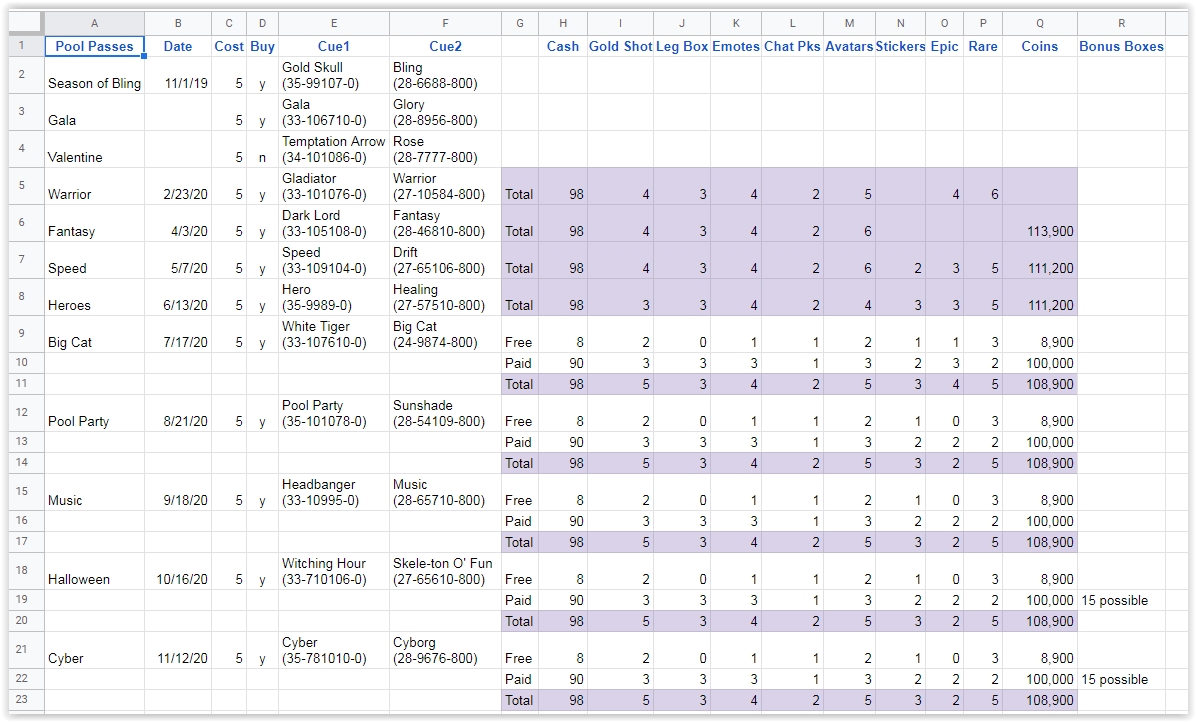Click the 'Valentine' cell

tap(94, 149)
